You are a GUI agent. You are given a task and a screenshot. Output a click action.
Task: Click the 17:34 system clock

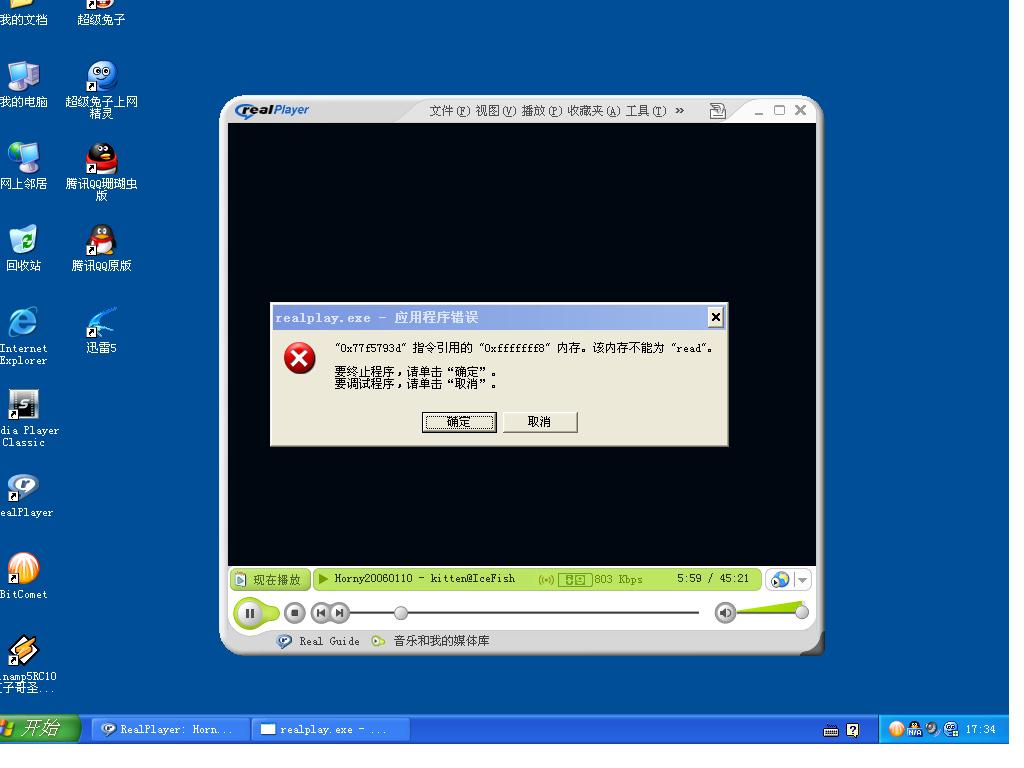[980, 729]
